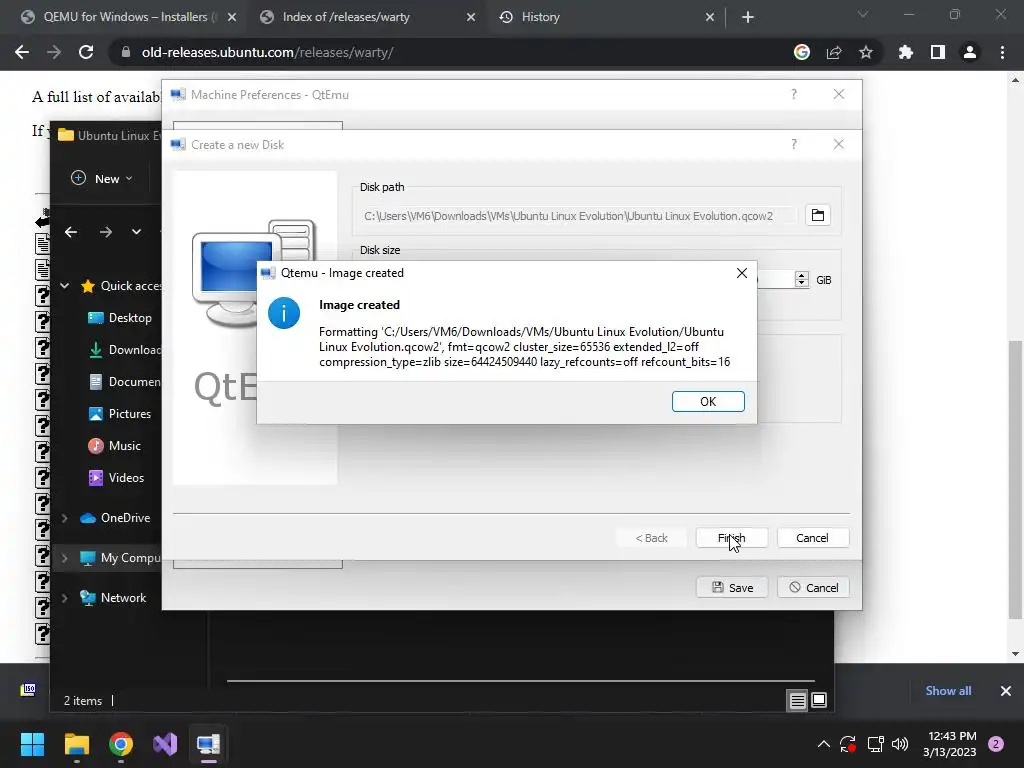The image size is (1024, 768).
Task: Open tab search chevron in Chrome title bar
Action: pos(863,14)
